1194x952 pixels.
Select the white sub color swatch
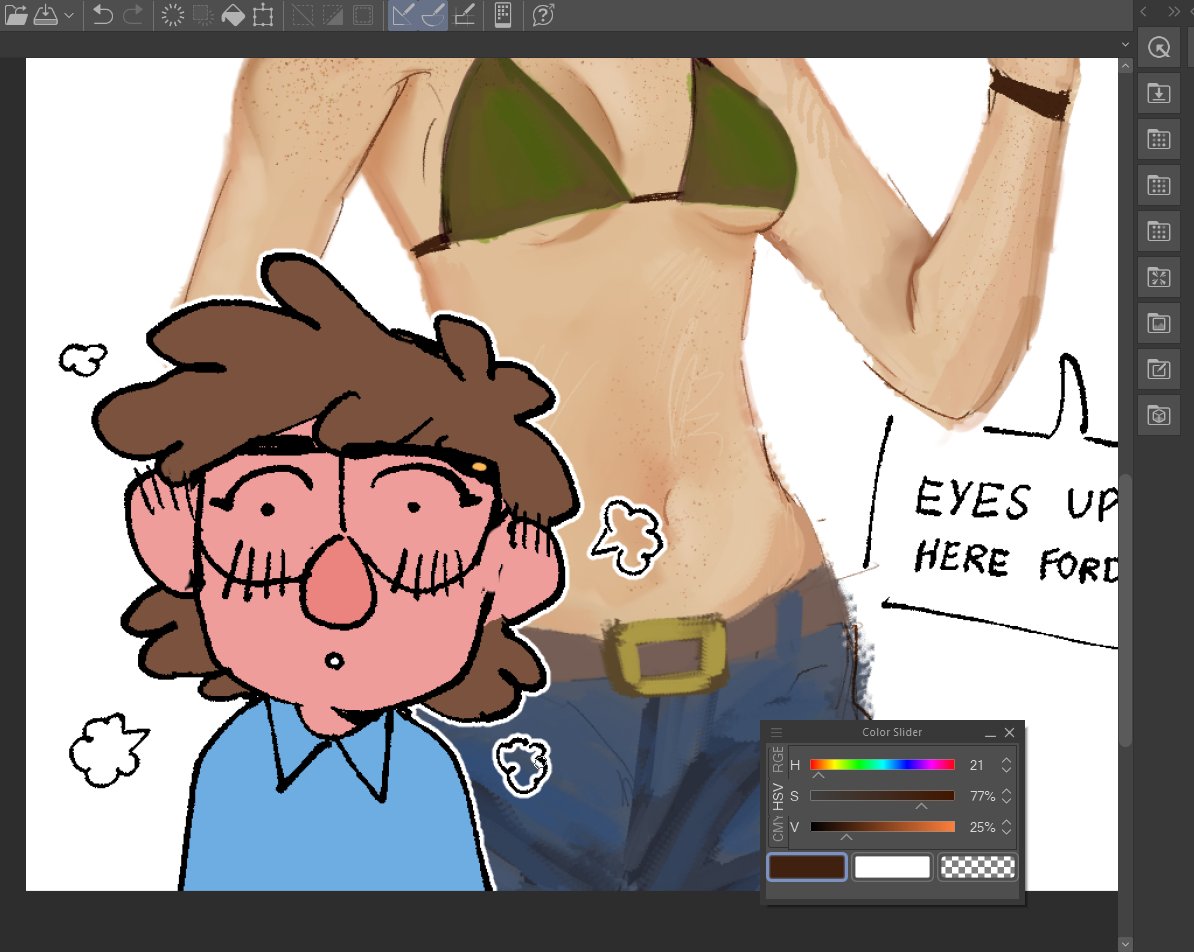892,867
